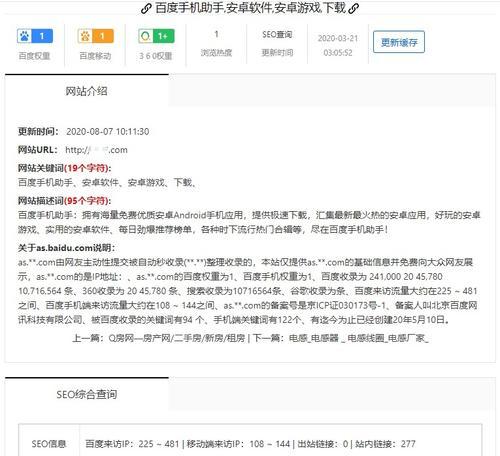This screenshot has width=500, height=456.
Task: Click the SEO信息 table cell
Action: 49,444
